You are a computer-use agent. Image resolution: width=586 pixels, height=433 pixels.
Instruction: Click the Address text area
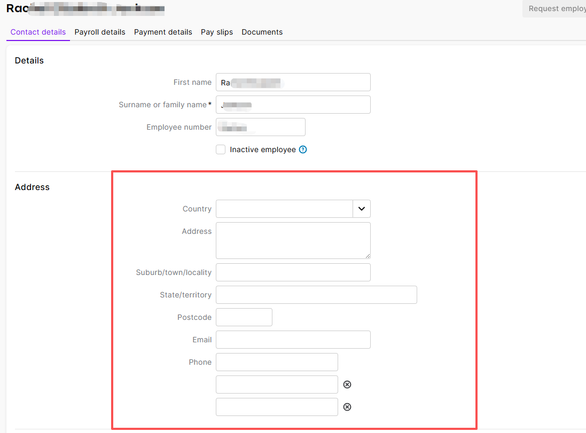coord(293,241)
